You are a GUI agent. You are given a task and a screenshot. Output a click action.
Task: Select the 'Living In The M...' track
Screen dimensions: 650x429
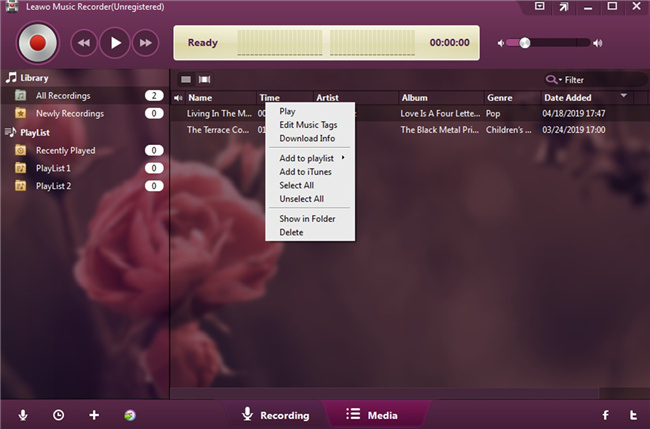tap(219, 114)
